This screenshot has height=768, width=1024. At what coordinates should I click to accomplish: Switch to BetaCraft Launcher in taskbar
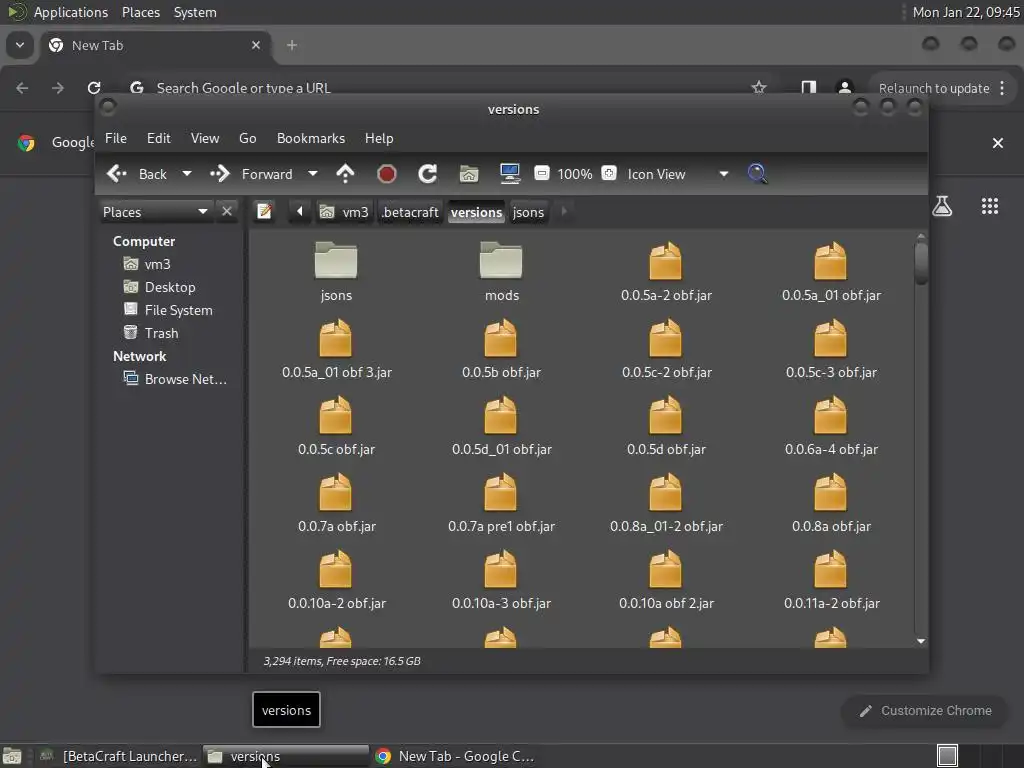(x=118, y=756)
